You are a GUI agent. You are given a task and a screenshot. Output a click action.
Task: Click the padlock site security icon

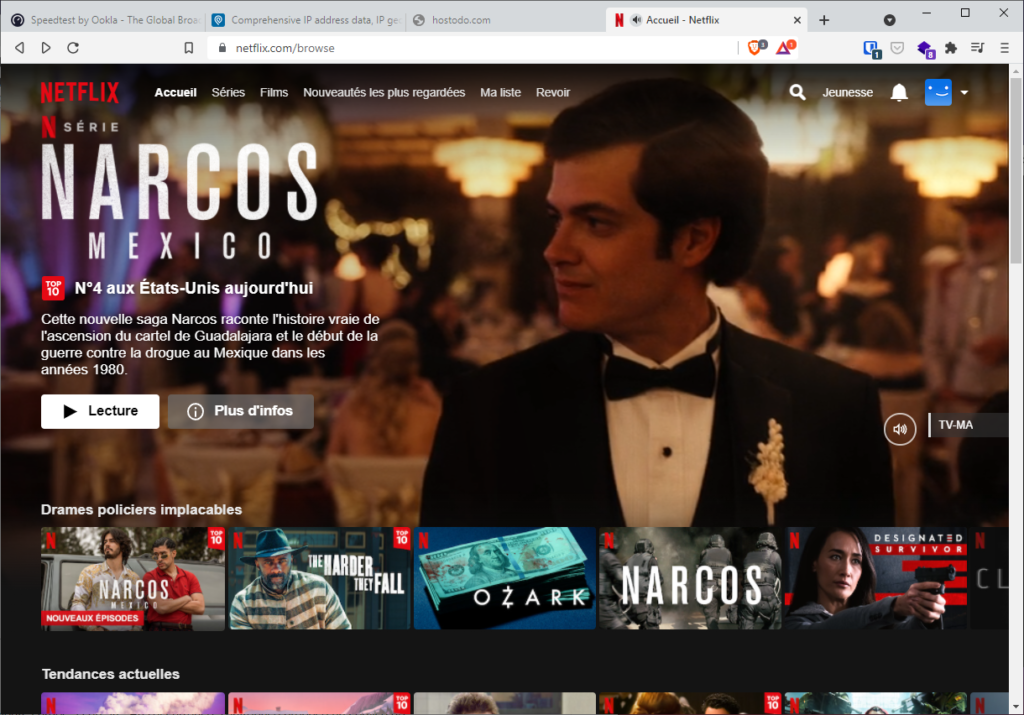tap(222, 48)
